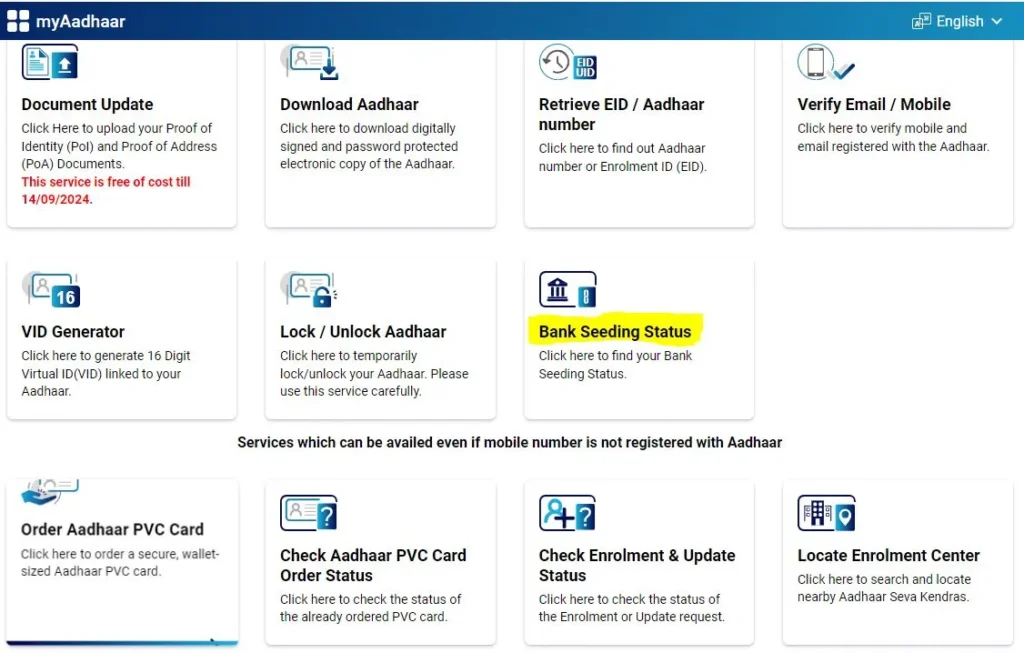Click 'Click here to download digitally signed' description
Screen dimensions: 1024x653
click(x=369, y=146)
